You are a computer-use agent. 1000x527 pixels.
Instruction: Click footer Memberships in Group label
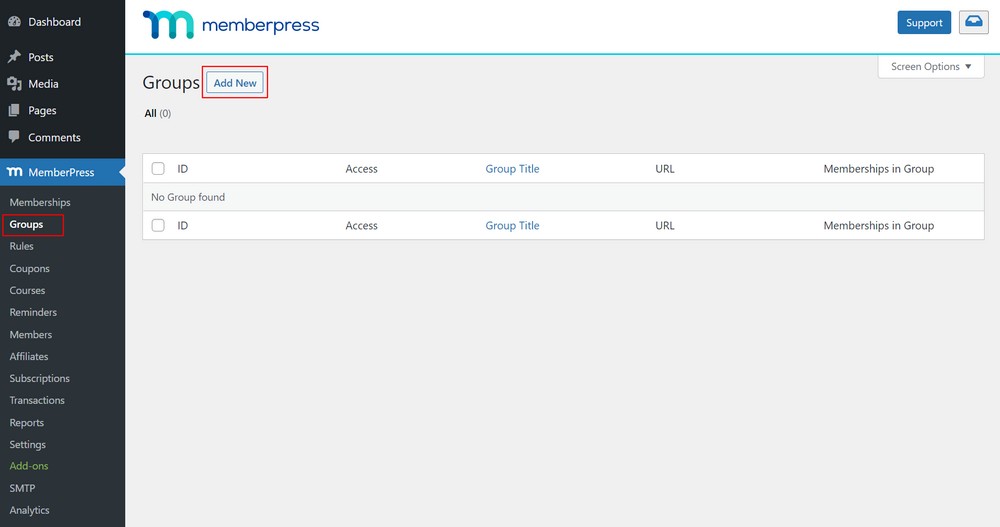point(878,225)
